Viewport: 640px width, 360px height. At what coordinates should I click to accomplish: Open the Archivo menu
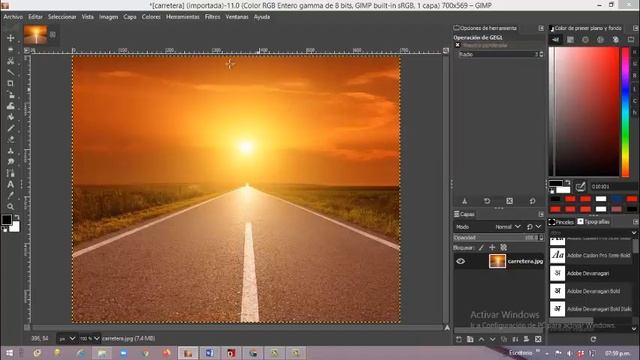(13, 17)
